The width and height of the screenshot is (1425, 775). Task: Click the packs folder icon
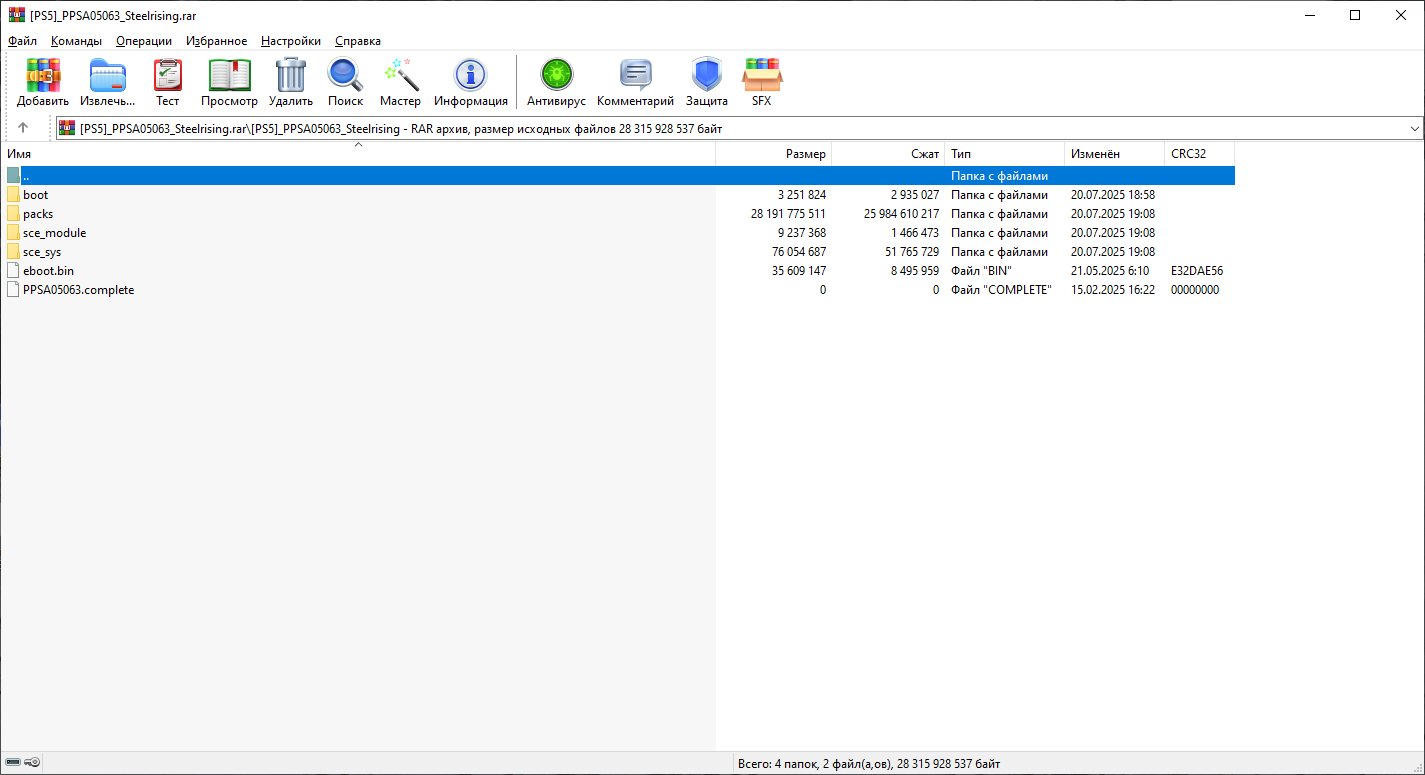13,214
